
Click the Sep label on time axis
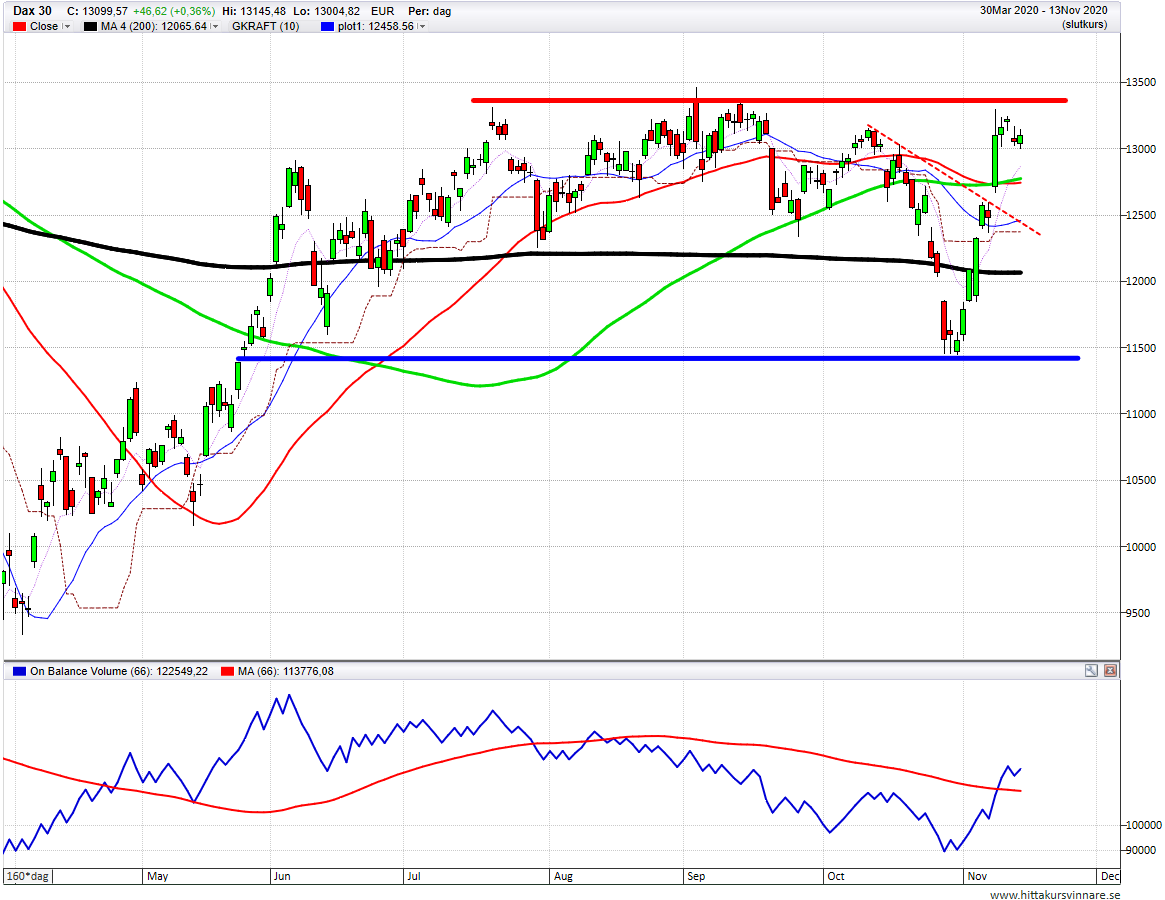696,876
